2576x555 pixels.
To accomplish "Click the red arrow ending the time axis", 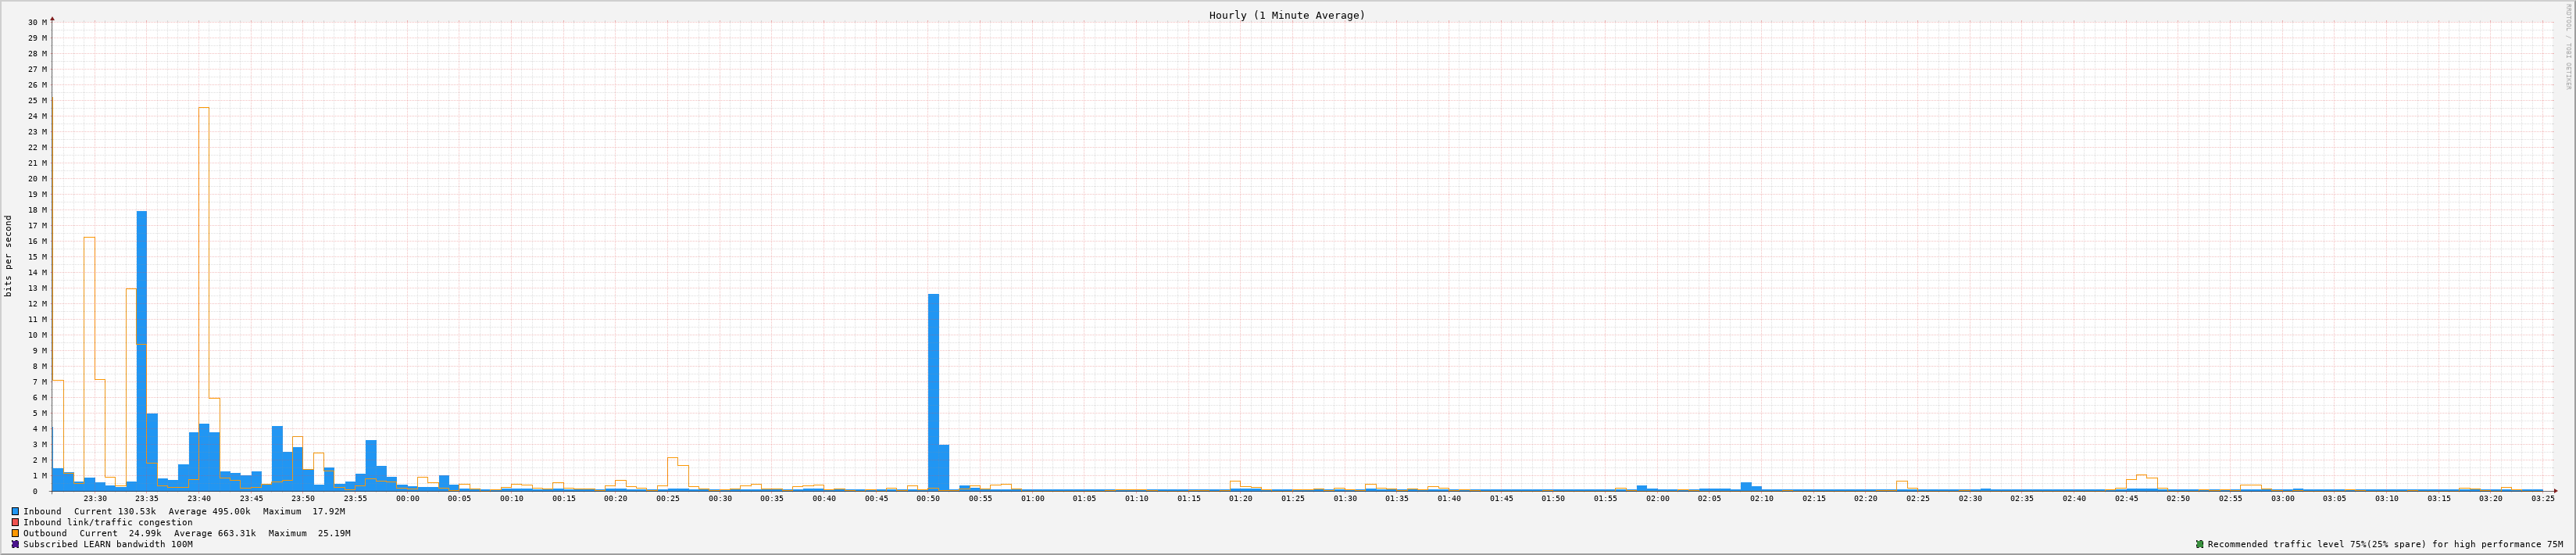I will click(2554, 491).
